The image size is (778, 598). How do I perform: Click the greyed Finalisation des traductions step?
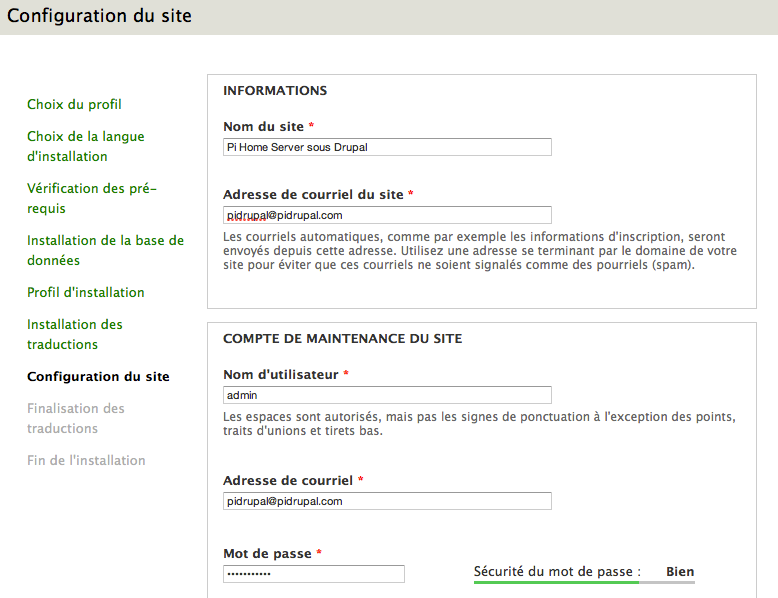tap(76, 418)
